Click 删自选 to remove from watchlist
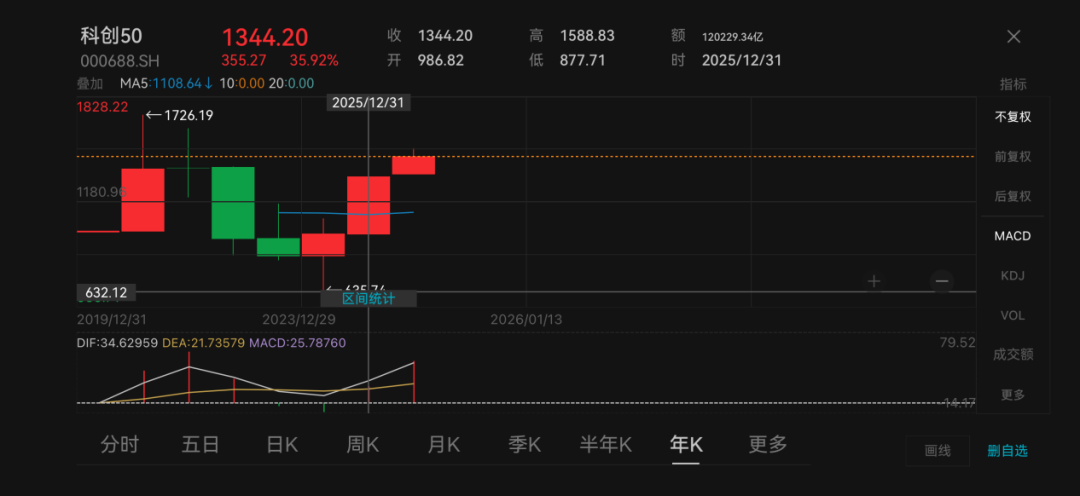This screenshot has width=1080, height=496. click(1007, 451)
